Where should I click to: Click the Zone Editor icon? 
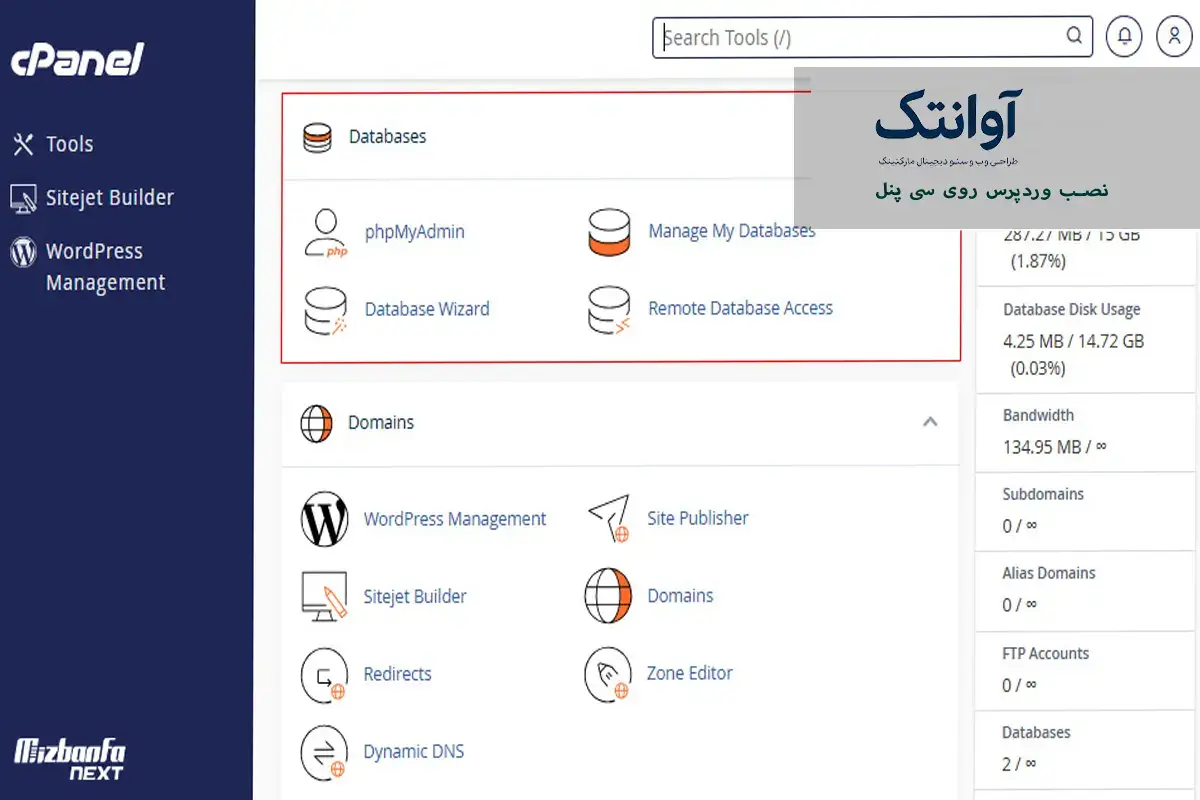(608, 674)
